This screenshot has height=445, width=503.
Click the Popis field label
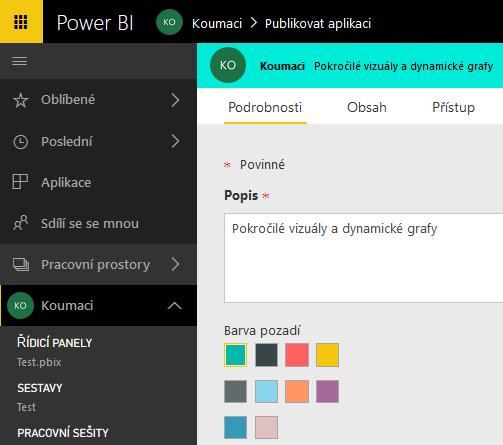[241, 195]
